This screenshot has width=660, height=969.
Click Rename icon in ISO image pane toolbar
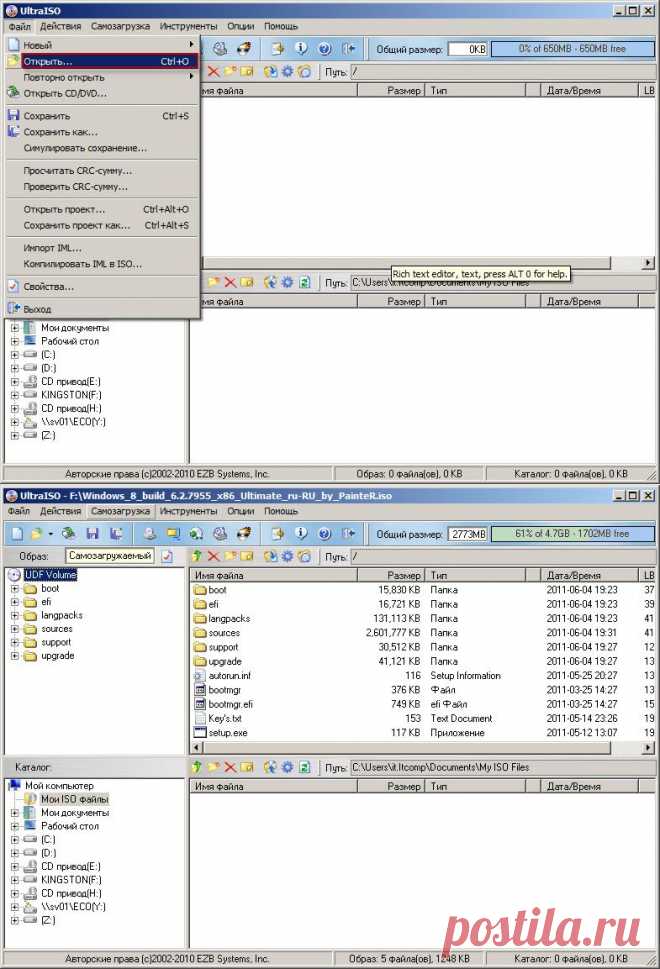[x=247, y=556]
